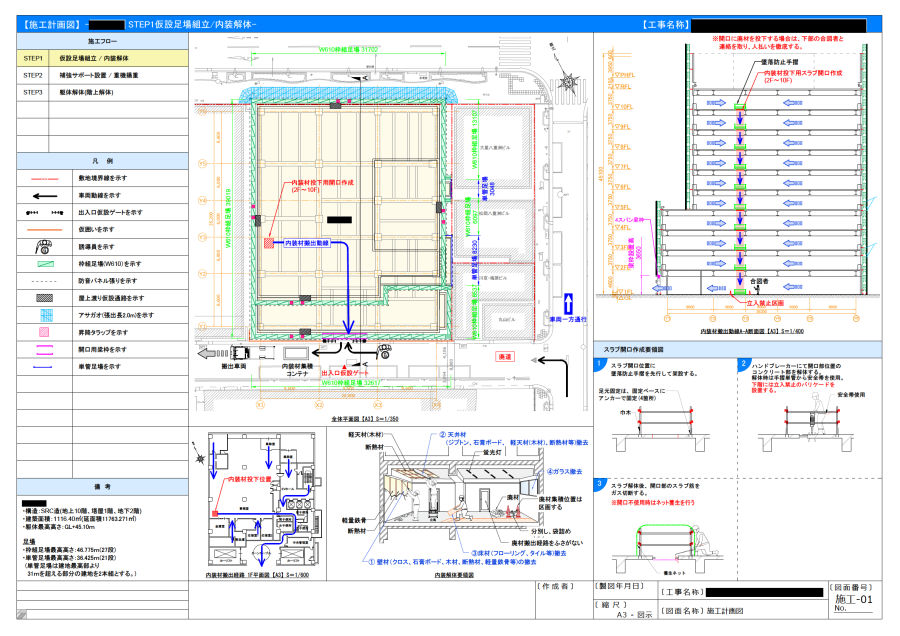Select the STEP3 躯体解体 row
The width and height of the screenshot is (900, 636).
click(102, 91)
